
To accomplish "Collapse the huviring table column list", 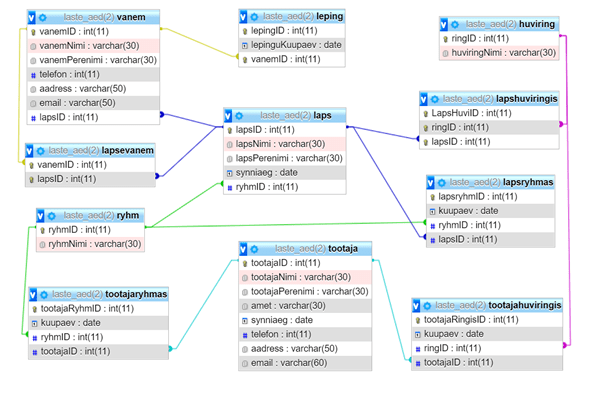I will point(446,23).
